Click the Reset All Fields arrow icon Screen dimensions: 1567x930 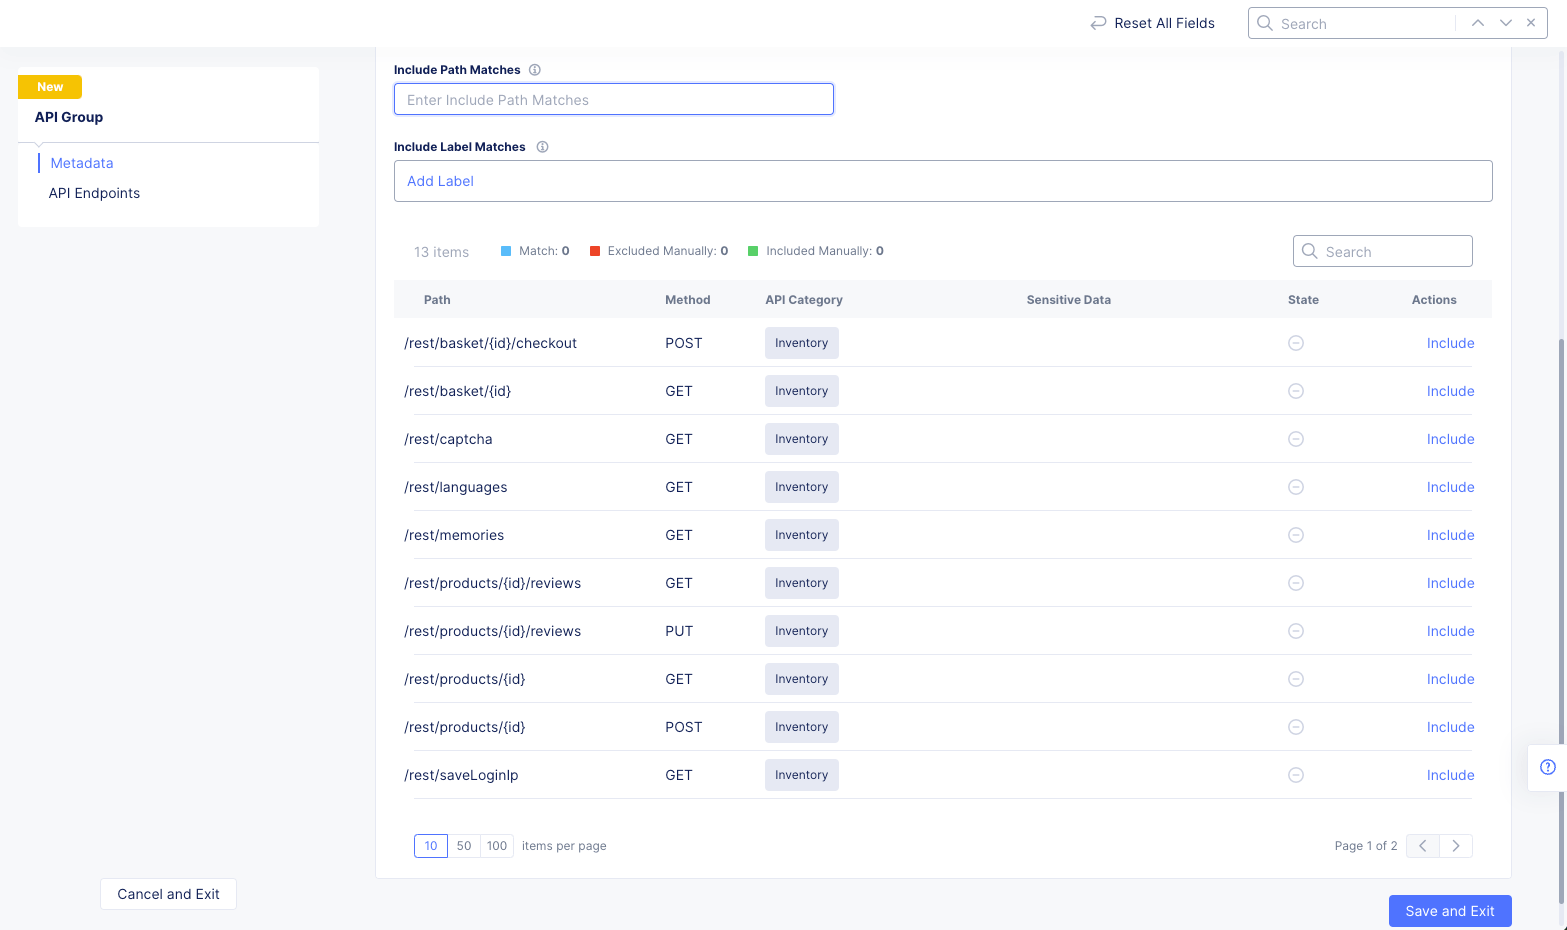tap(1097, 22)
